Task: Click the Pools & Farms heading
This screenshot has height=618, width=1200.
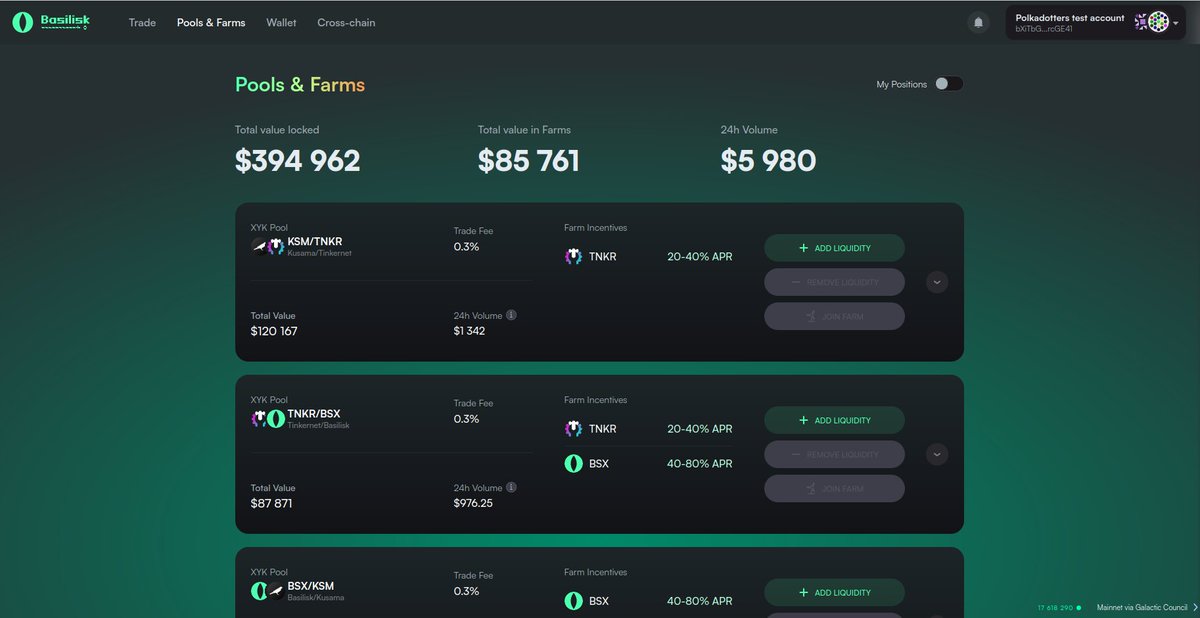Action: pos(300,85)
